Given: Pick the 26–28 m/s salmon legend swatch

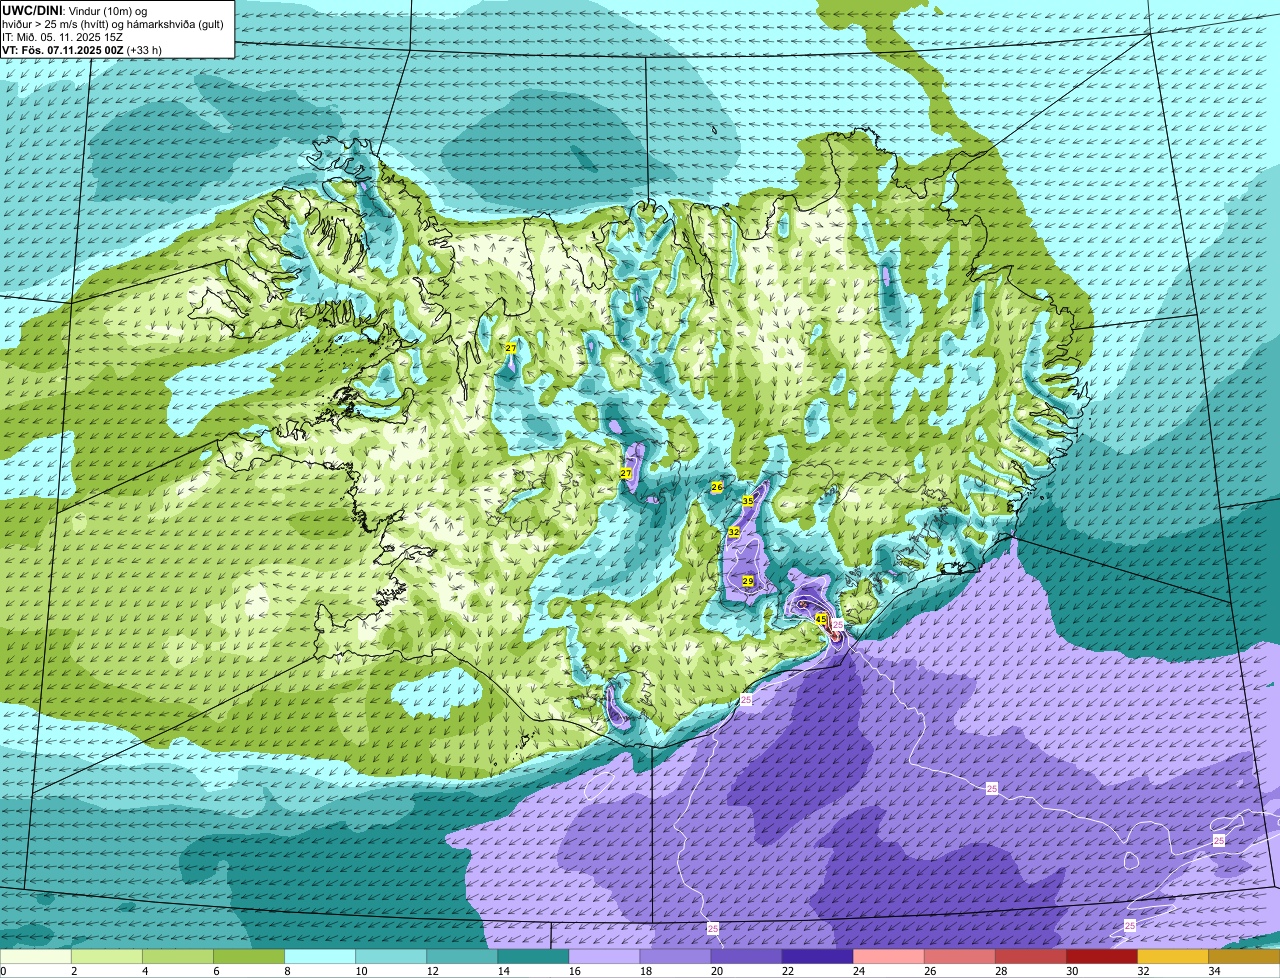Looking at the screenshot, I should (x=959, y=956).
